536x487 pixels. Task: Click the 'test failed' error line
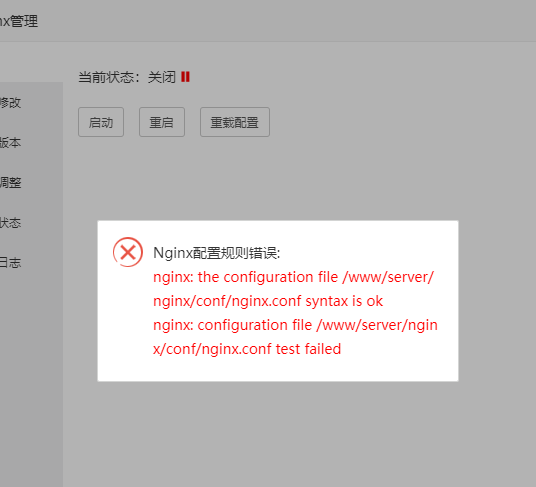[x=247, y=349]
